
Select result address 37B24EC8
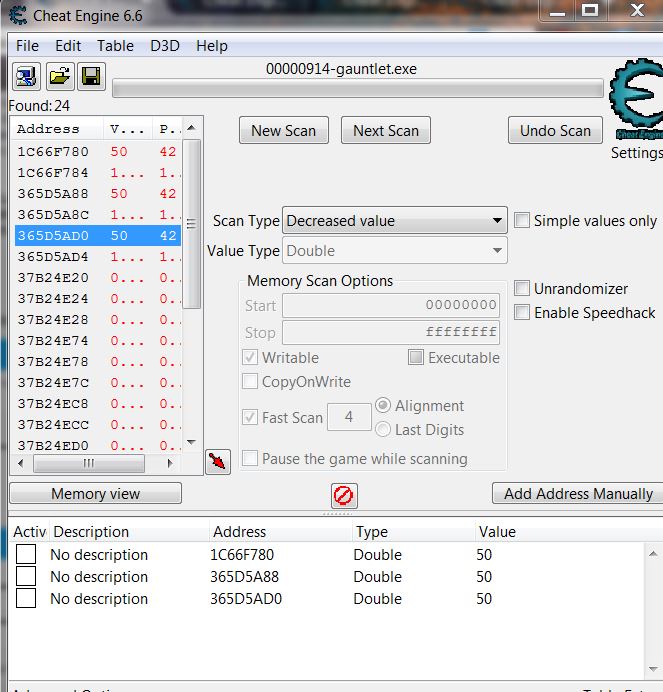click(53, 403)
